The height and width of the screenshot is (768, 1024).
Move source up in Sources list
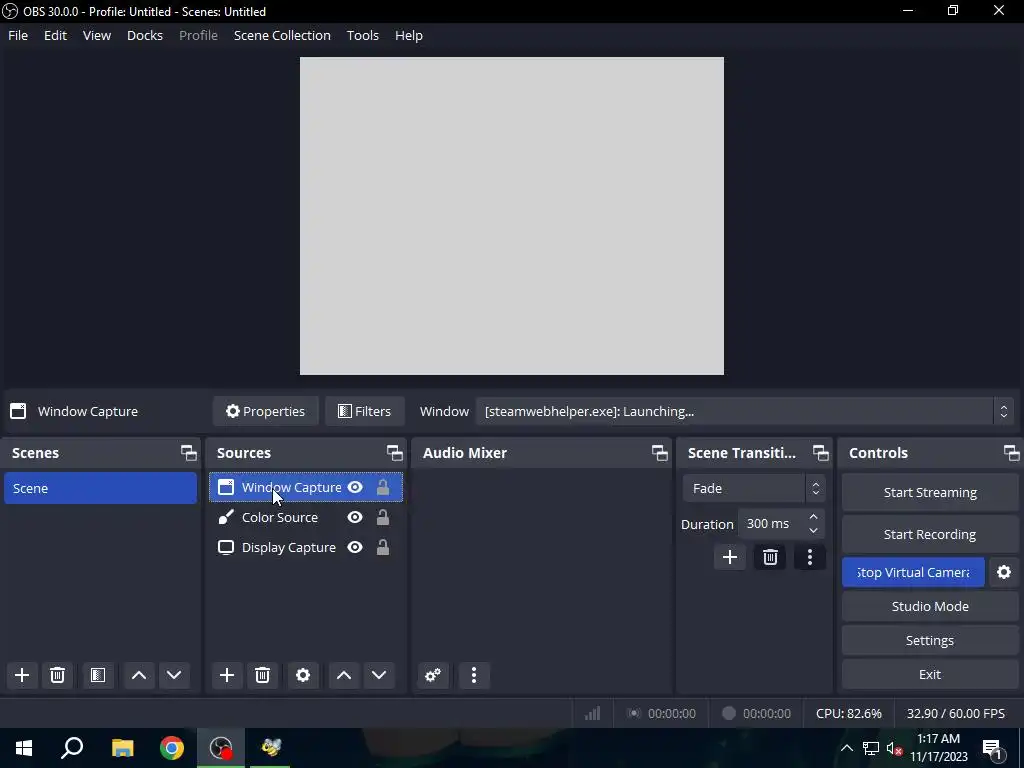344,675
